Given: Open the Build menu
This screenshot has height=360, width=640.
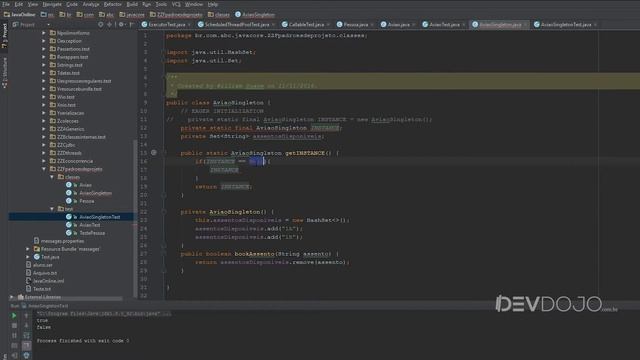Looking at the screenshot, I should click(132, 4).
